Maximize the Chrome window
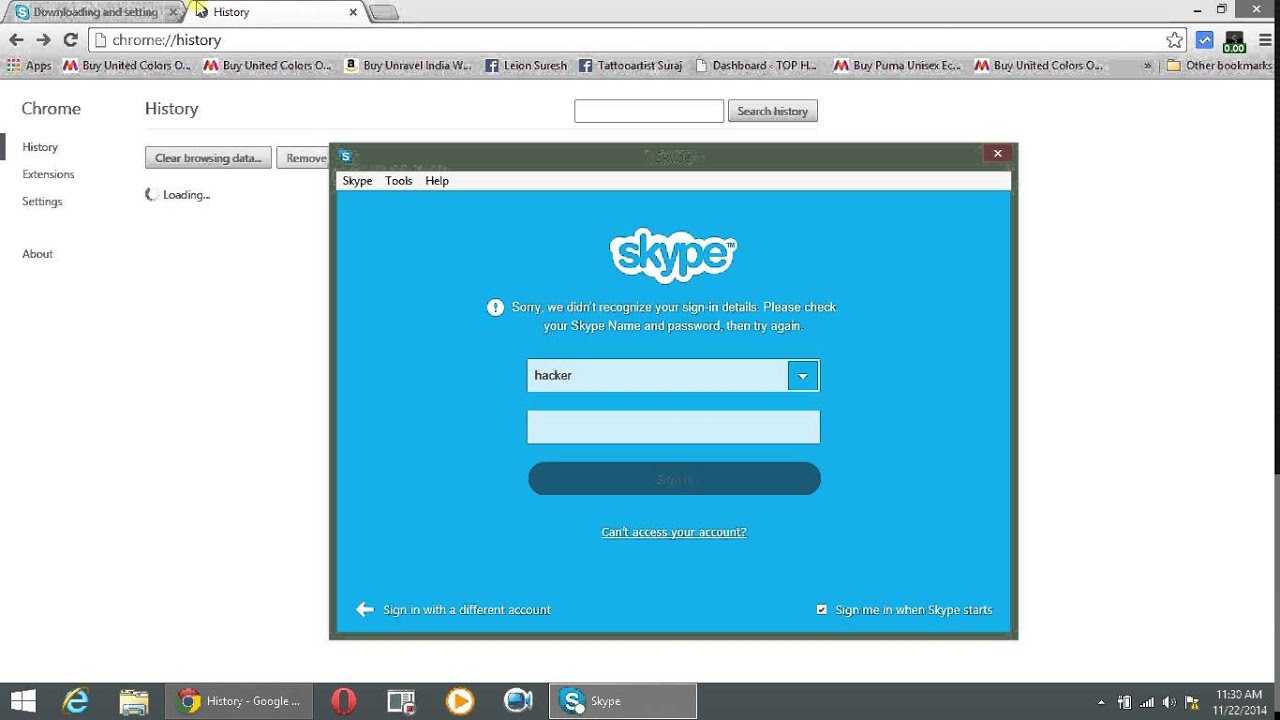Viewport: 1280px width, 720px height. click(1221, 9)
